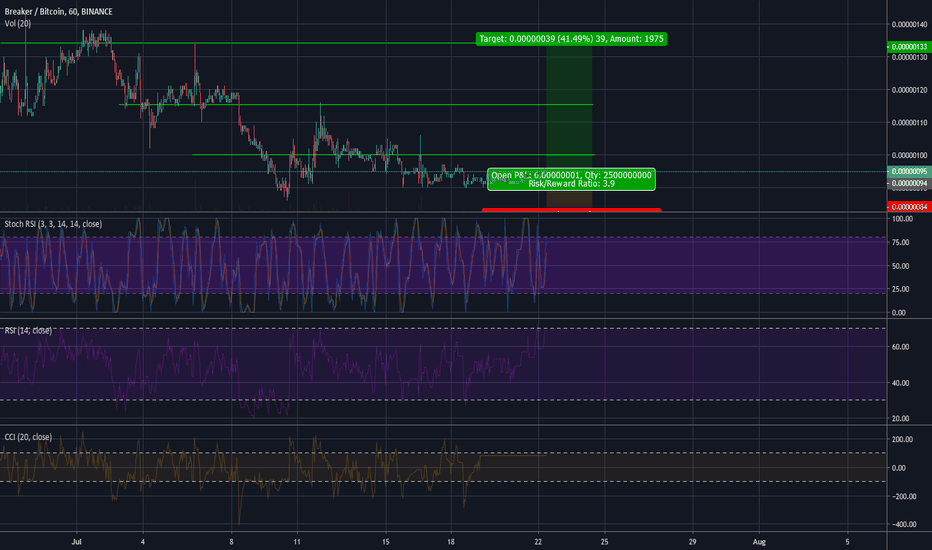Click the green 'Target: 0.00000039 (41.49%)' label
Screen dimensions: 932x550
click(x=571, y=39)
